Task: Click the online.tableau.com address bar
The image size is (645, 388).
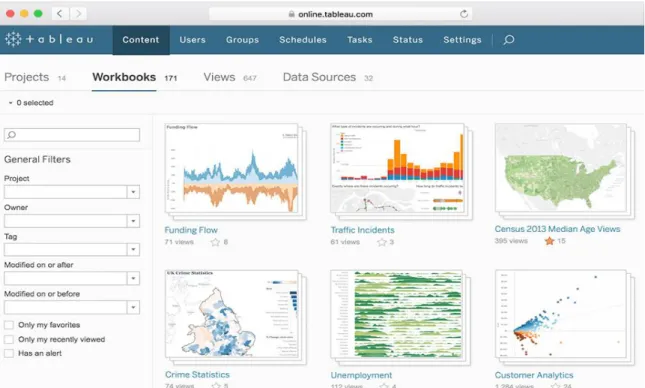Action: [x=340, y=14]
